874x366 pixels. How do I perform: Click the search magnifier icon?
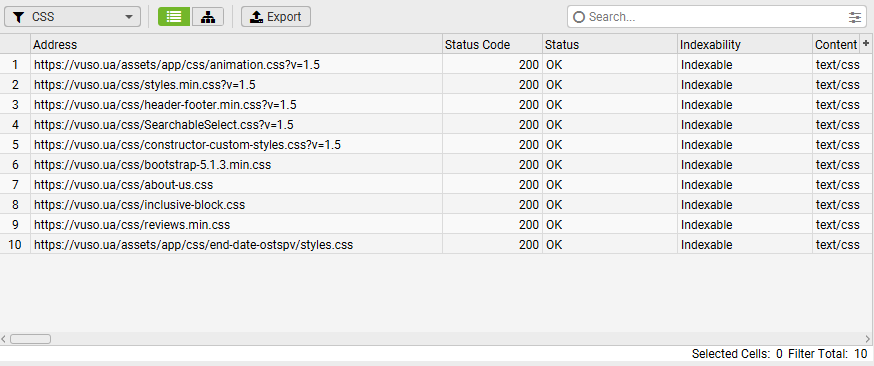coord(579,17)
